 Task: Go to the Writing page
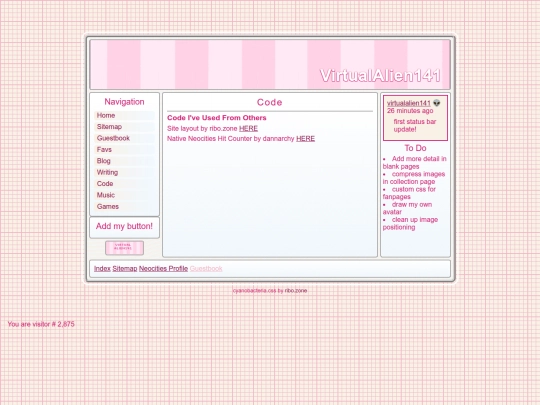(124, 172)
